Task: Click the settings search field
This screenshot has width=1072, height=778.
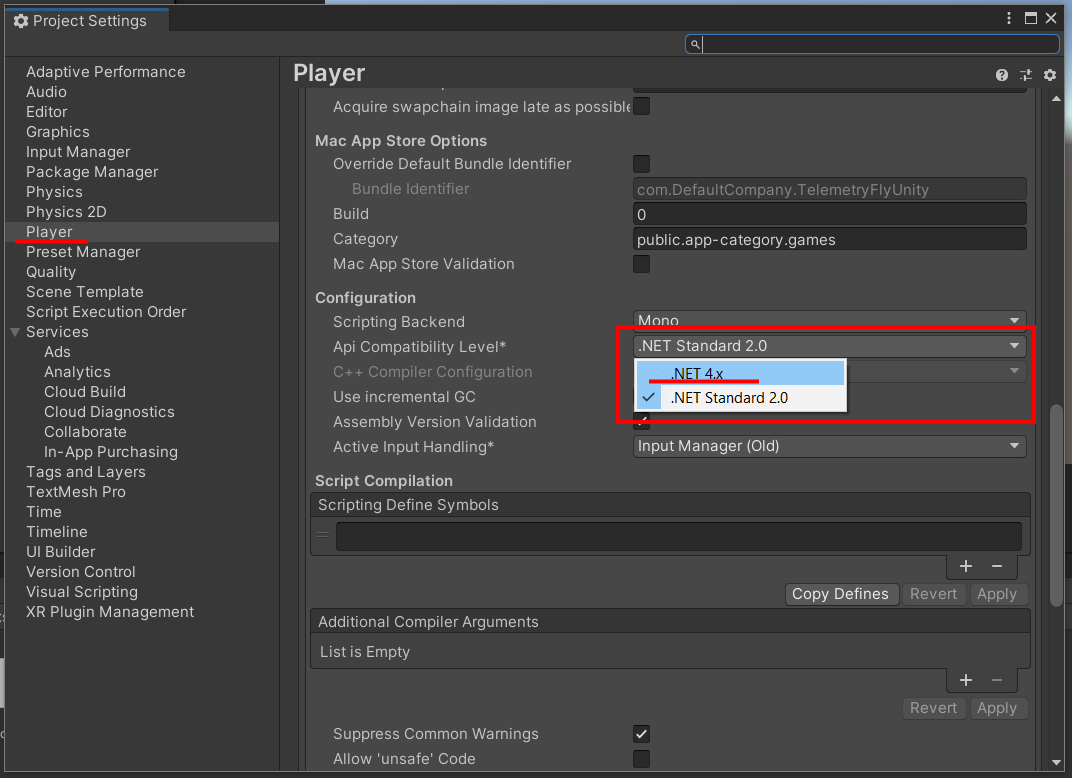Action: [x=872, y=44]
